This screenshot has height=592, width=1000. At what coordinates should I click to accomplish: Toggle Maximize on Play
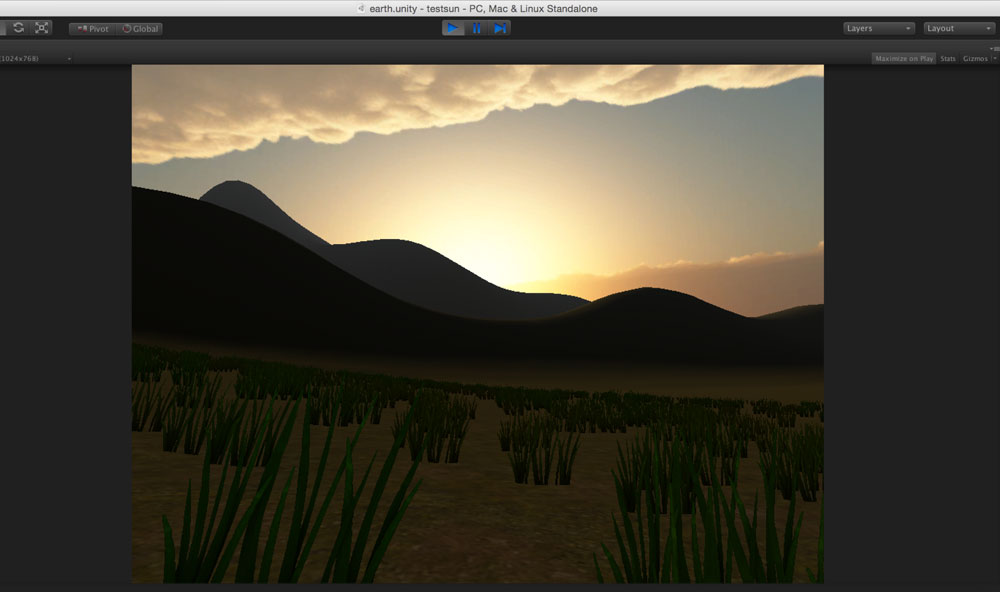903,59
